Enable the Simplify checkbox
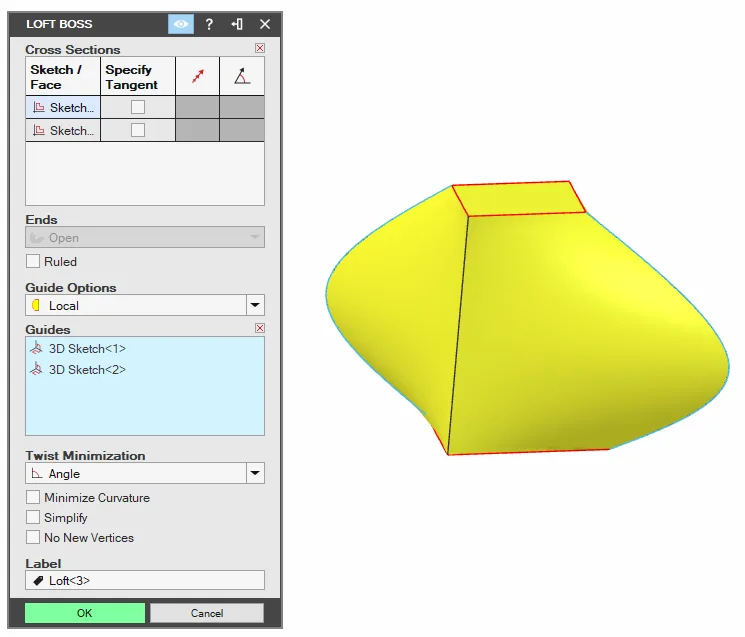 pyautogui.click(x=33, y=517)
